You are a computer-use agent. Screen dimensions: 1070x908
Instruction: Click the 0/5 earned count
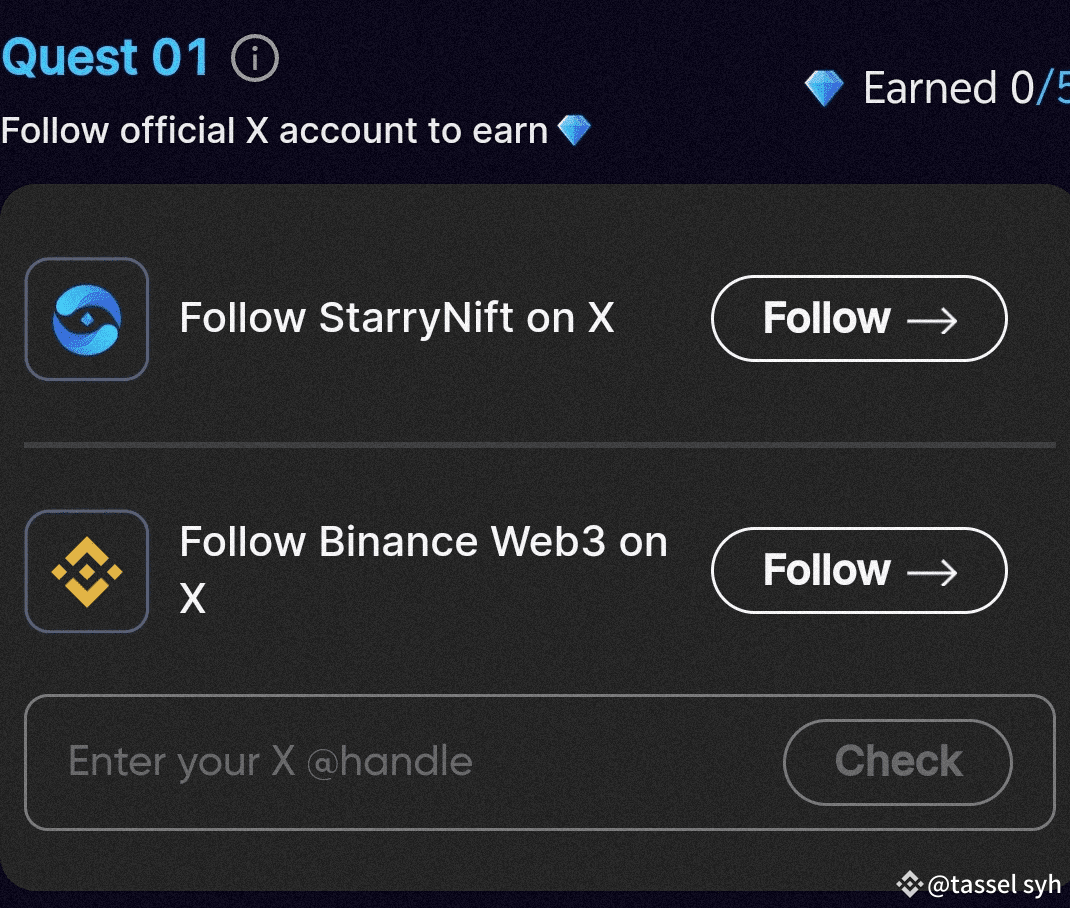coord(1040,89)
